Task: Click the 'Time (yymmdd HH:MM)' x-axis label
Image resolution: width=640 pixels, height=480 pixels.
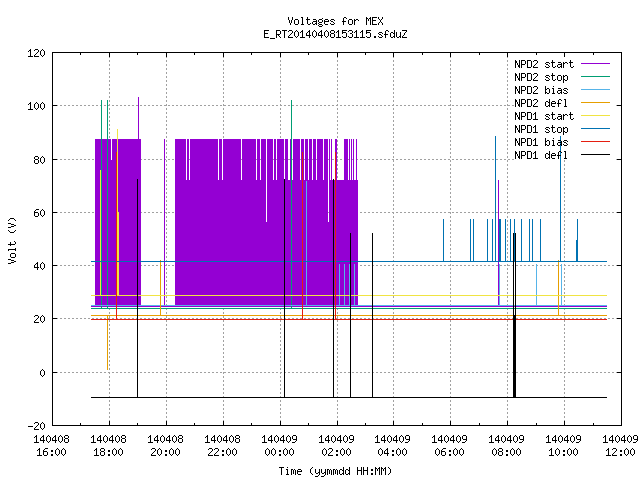Action: coord(335,471)
